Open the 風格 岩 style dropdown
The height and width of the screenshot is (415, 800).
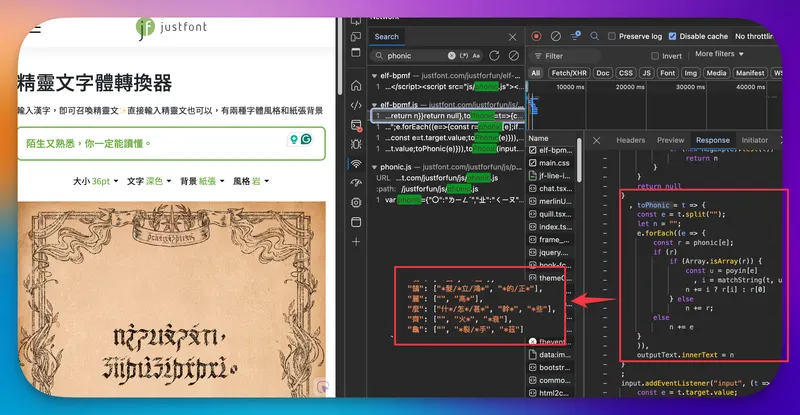coord(251,181)
